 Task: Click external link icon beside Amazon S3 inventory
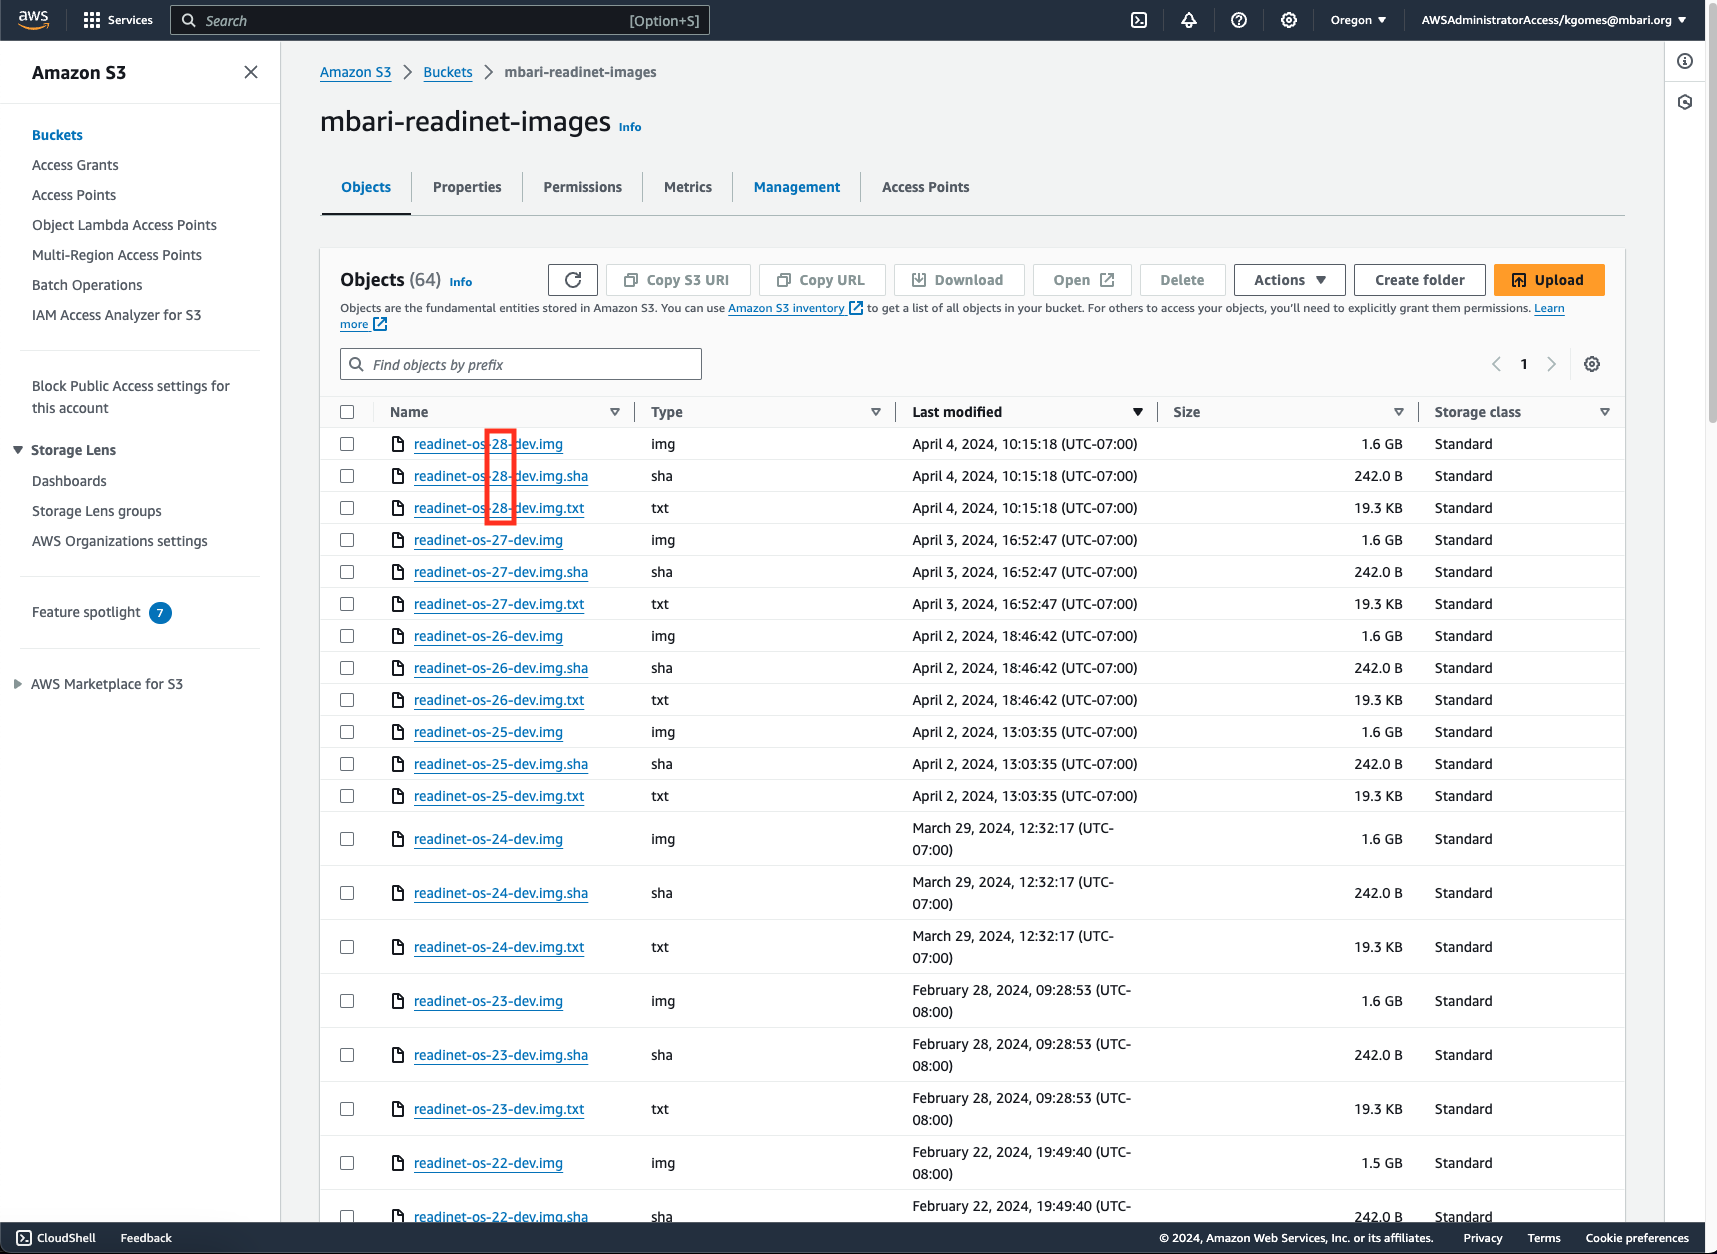tap(856, 308)
